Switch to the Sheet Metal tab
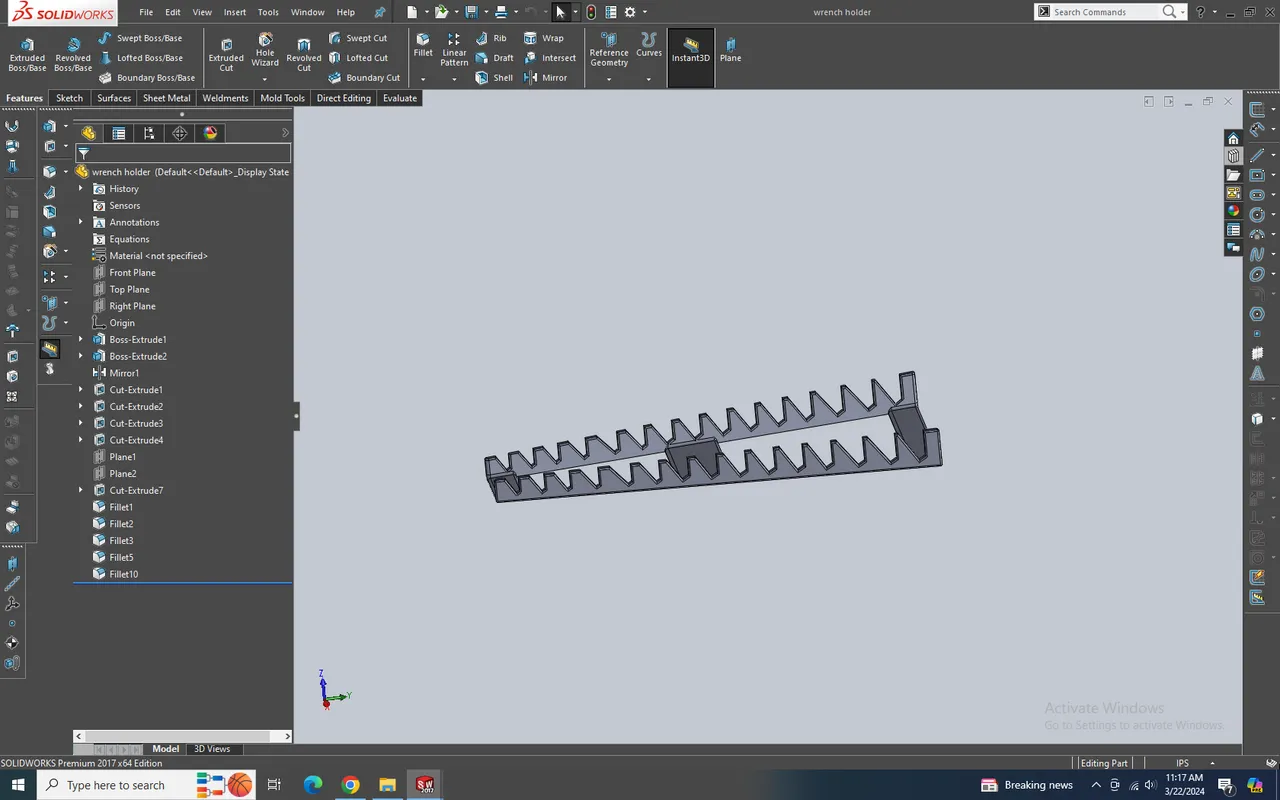 click(x=166, y=97)
